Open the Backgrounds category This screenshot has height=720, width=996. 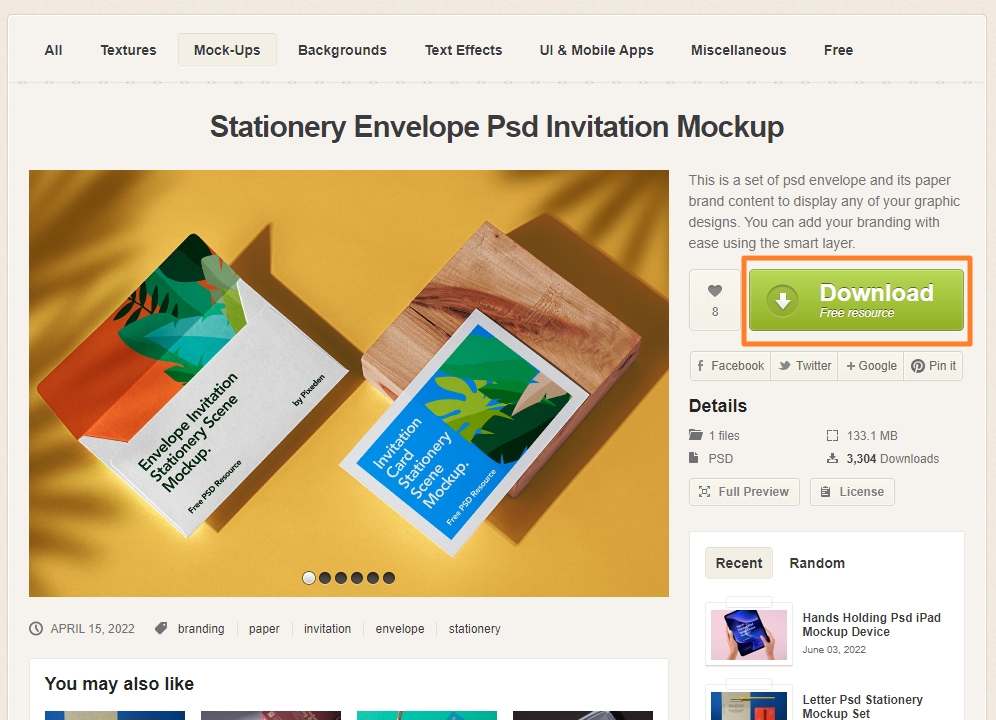click(342, 50)
